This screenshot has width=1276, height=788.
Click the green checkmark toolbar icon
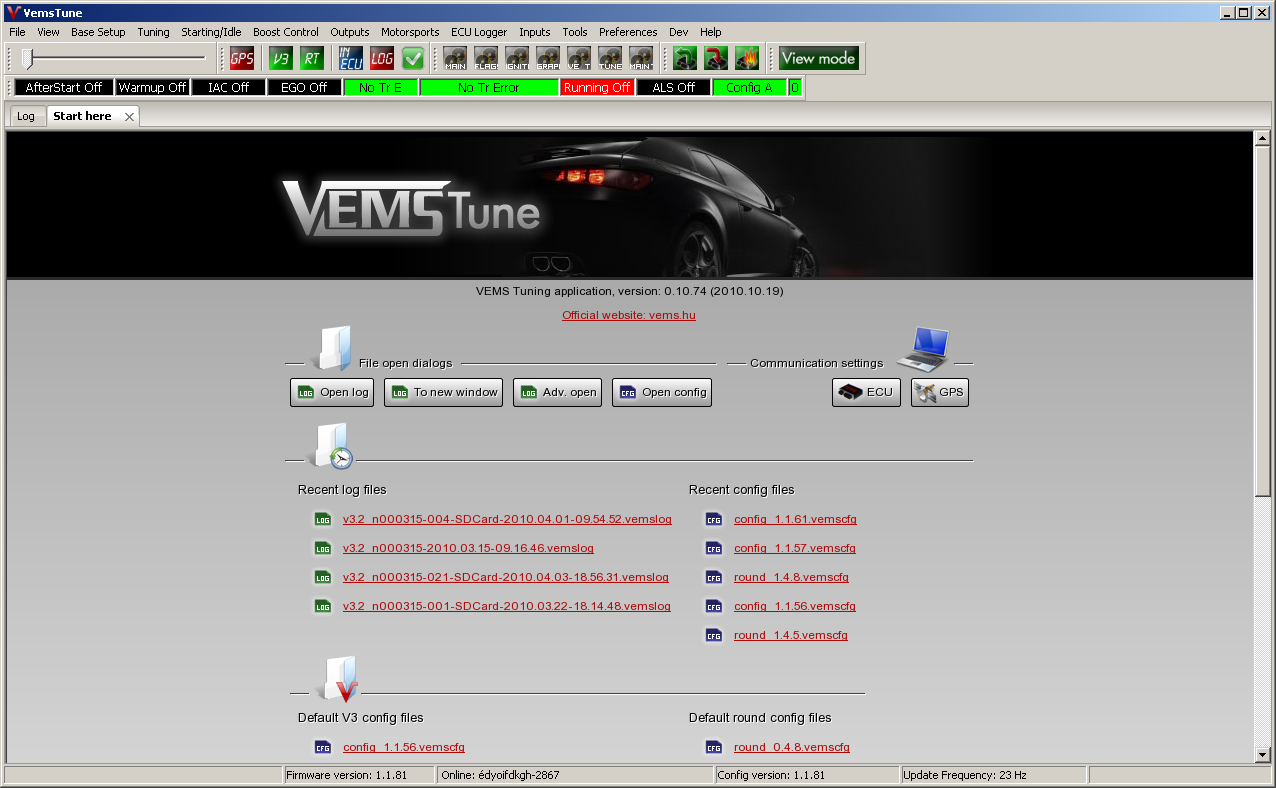pos(413,58)
